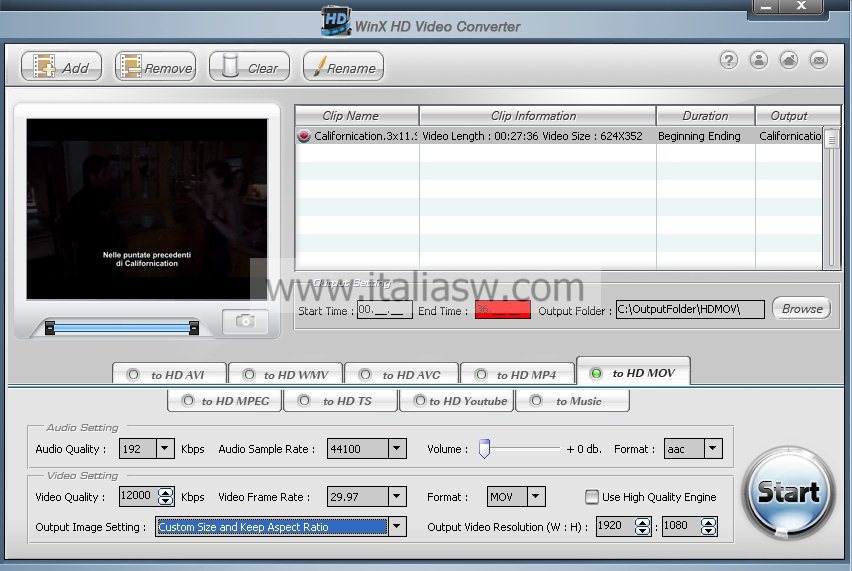Select the to HD TS tab
This screenshot has height=571, width=852.
tap(340, 401)
